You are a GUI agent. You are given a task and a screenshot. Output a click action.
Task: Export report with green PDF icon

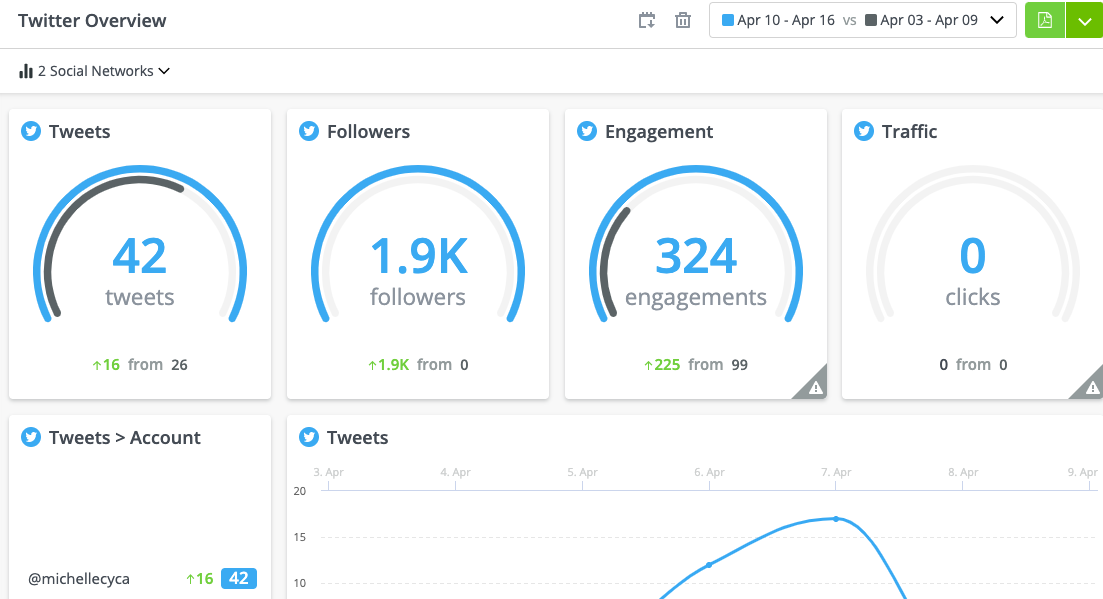(1045, 20)
